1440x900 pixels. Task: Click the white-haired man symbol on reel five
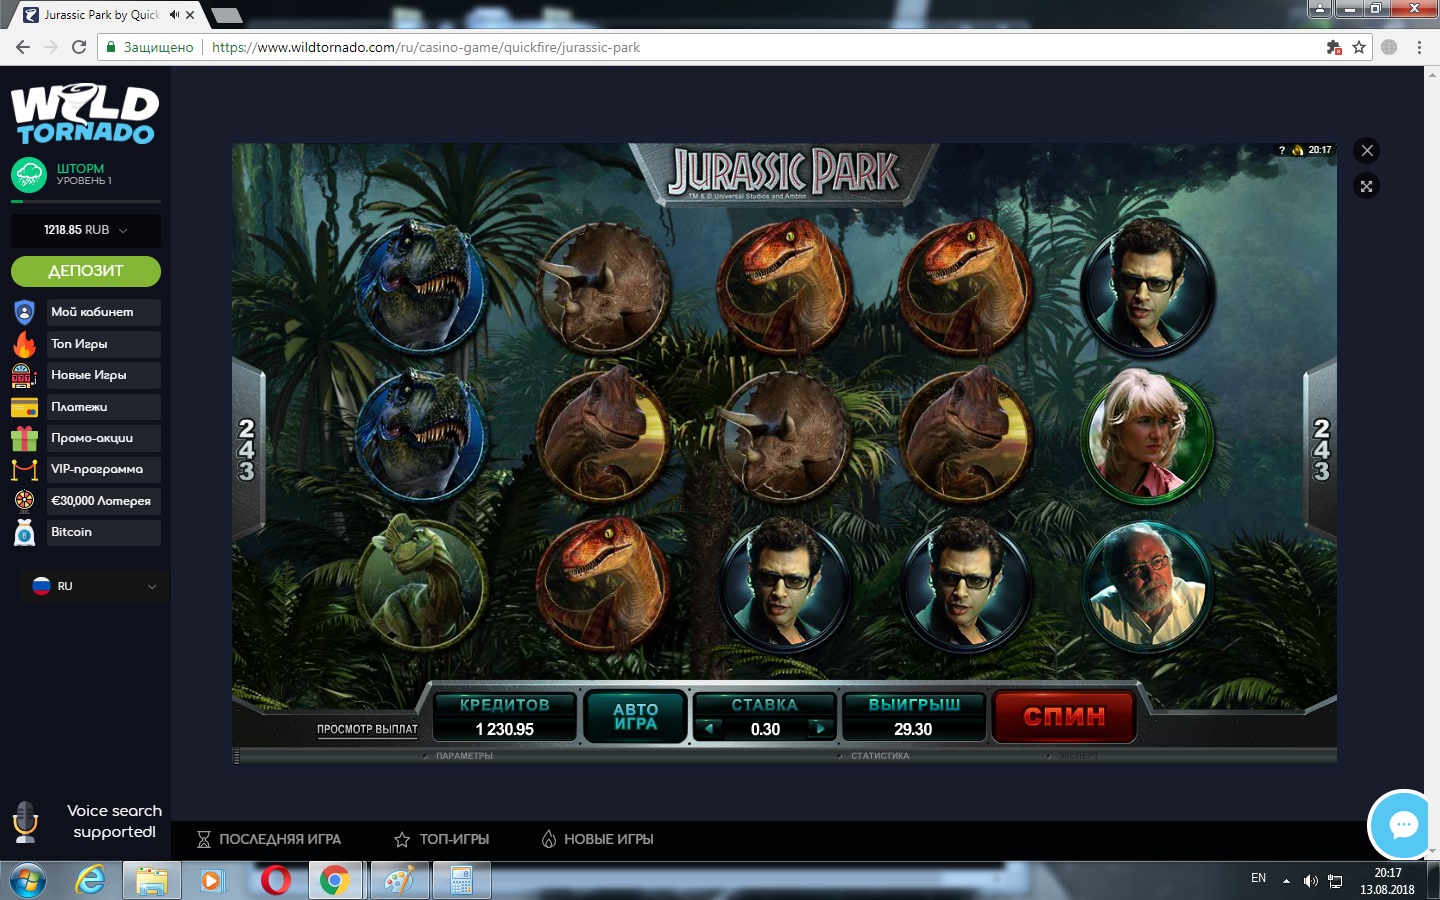(1148, 585)
